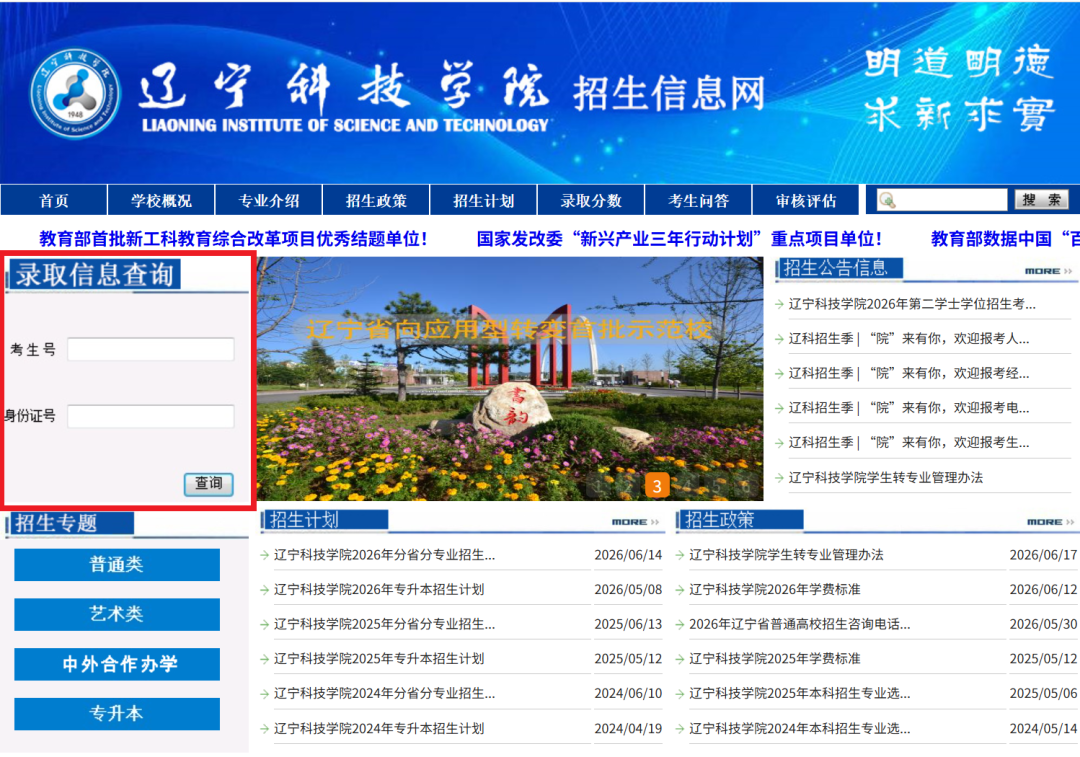Viewport: 1080px width, 757px height.
Task: Open 学生转专业管理办法 in 招生公告信息 list
Action: click(885, 477)
